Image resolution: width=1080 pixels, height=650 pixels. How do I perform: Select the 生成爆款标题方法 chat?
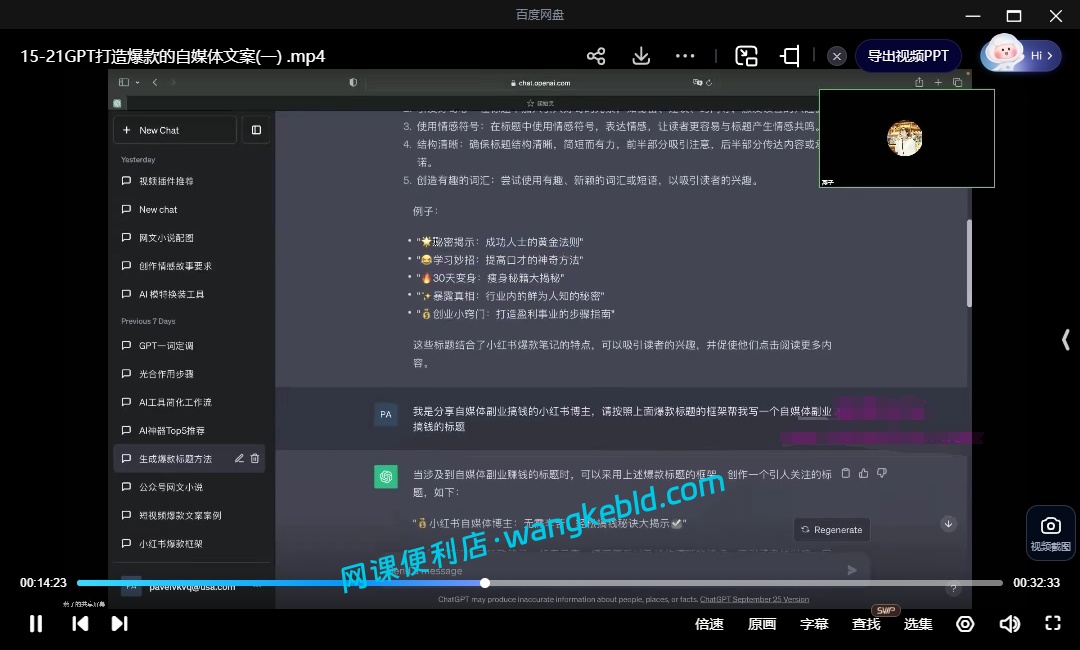pyautogui.click(x=175, y=459)
